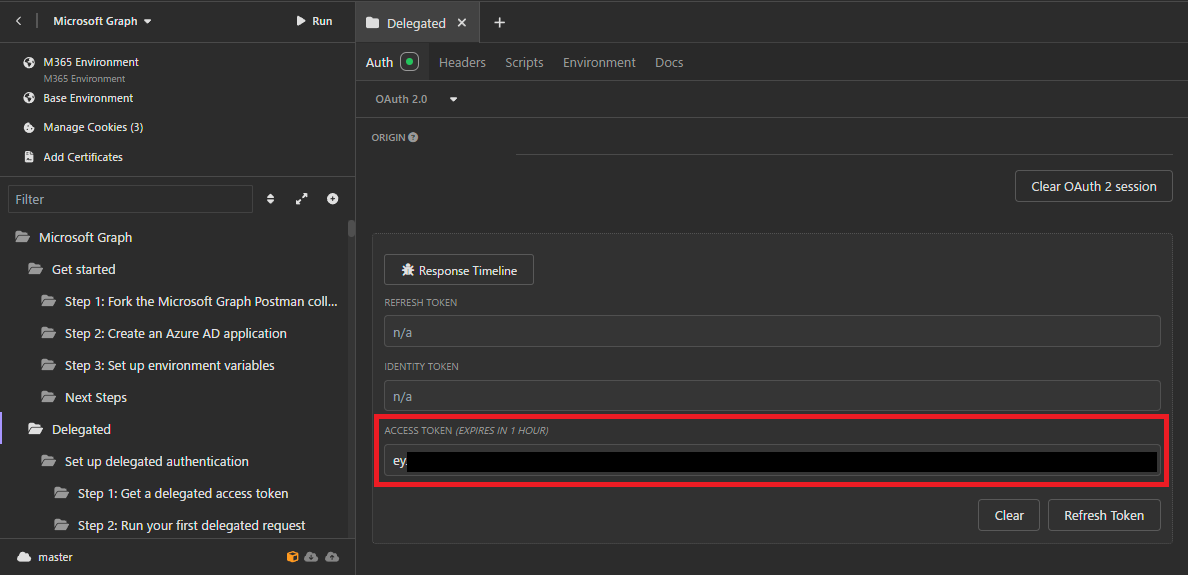Select the Delegated tab

click(416, 23)
